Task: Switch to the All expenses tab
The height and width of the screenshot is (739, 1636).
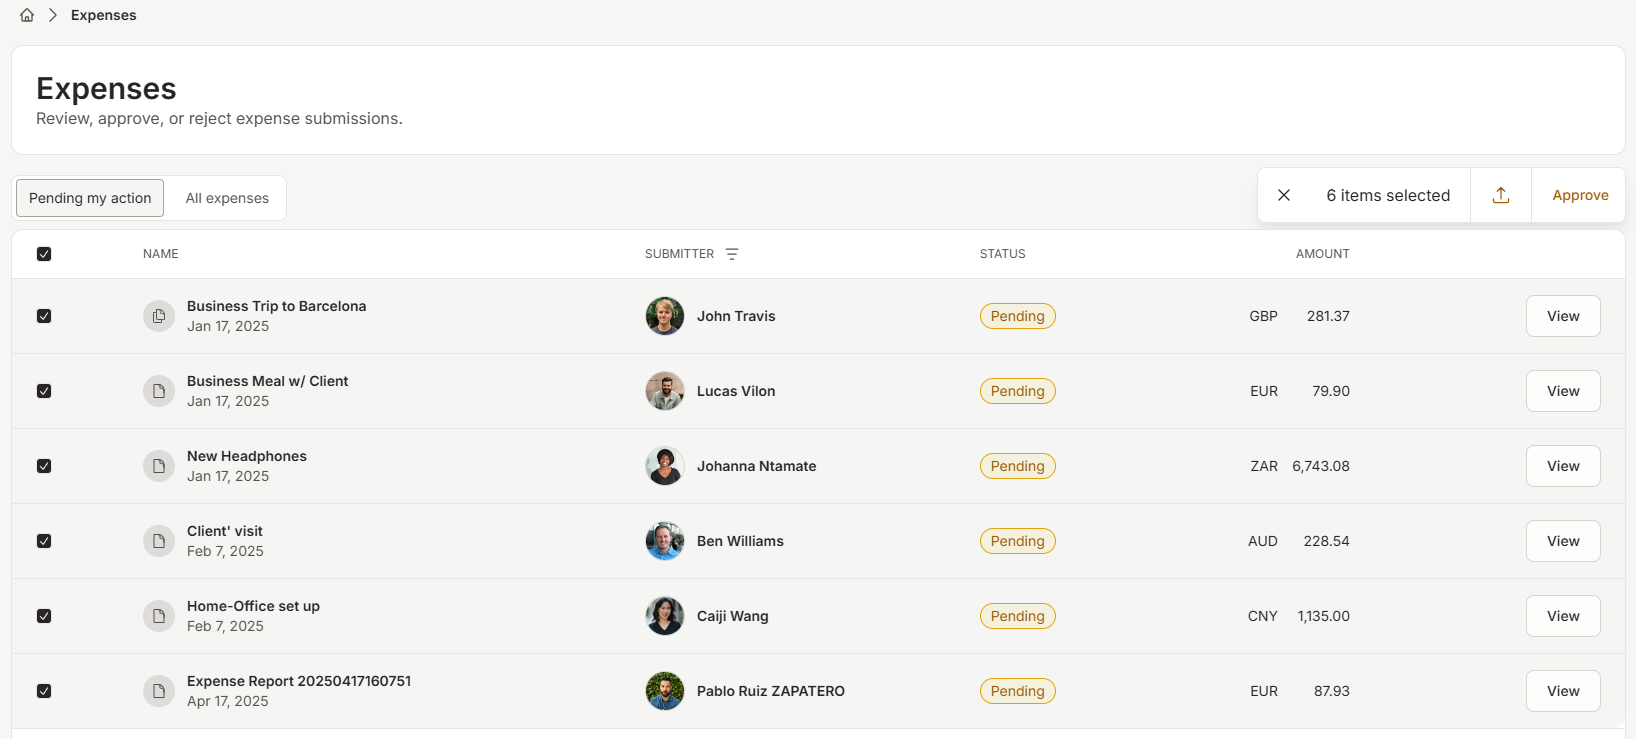Action: (x=227, y=198)
